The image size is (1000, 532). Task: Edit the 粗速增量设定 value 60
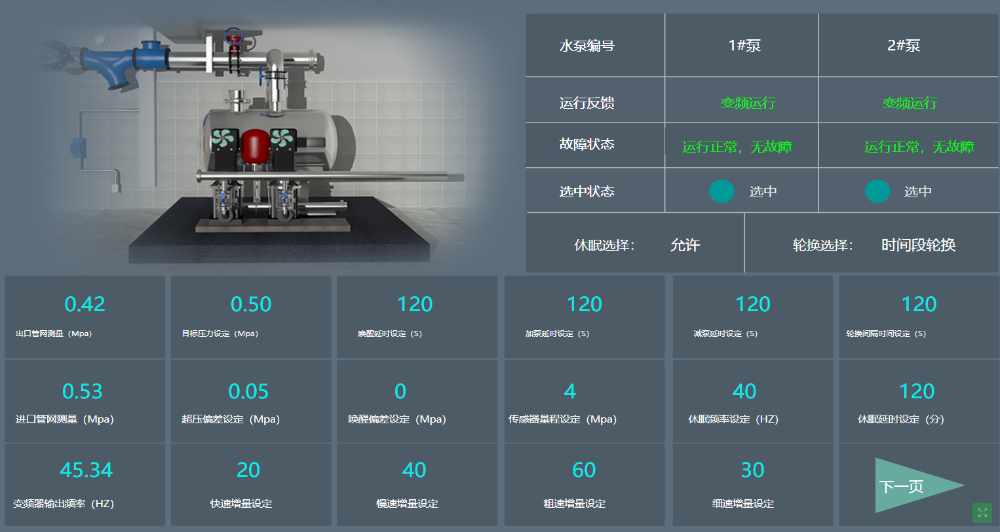pos(584,470)
